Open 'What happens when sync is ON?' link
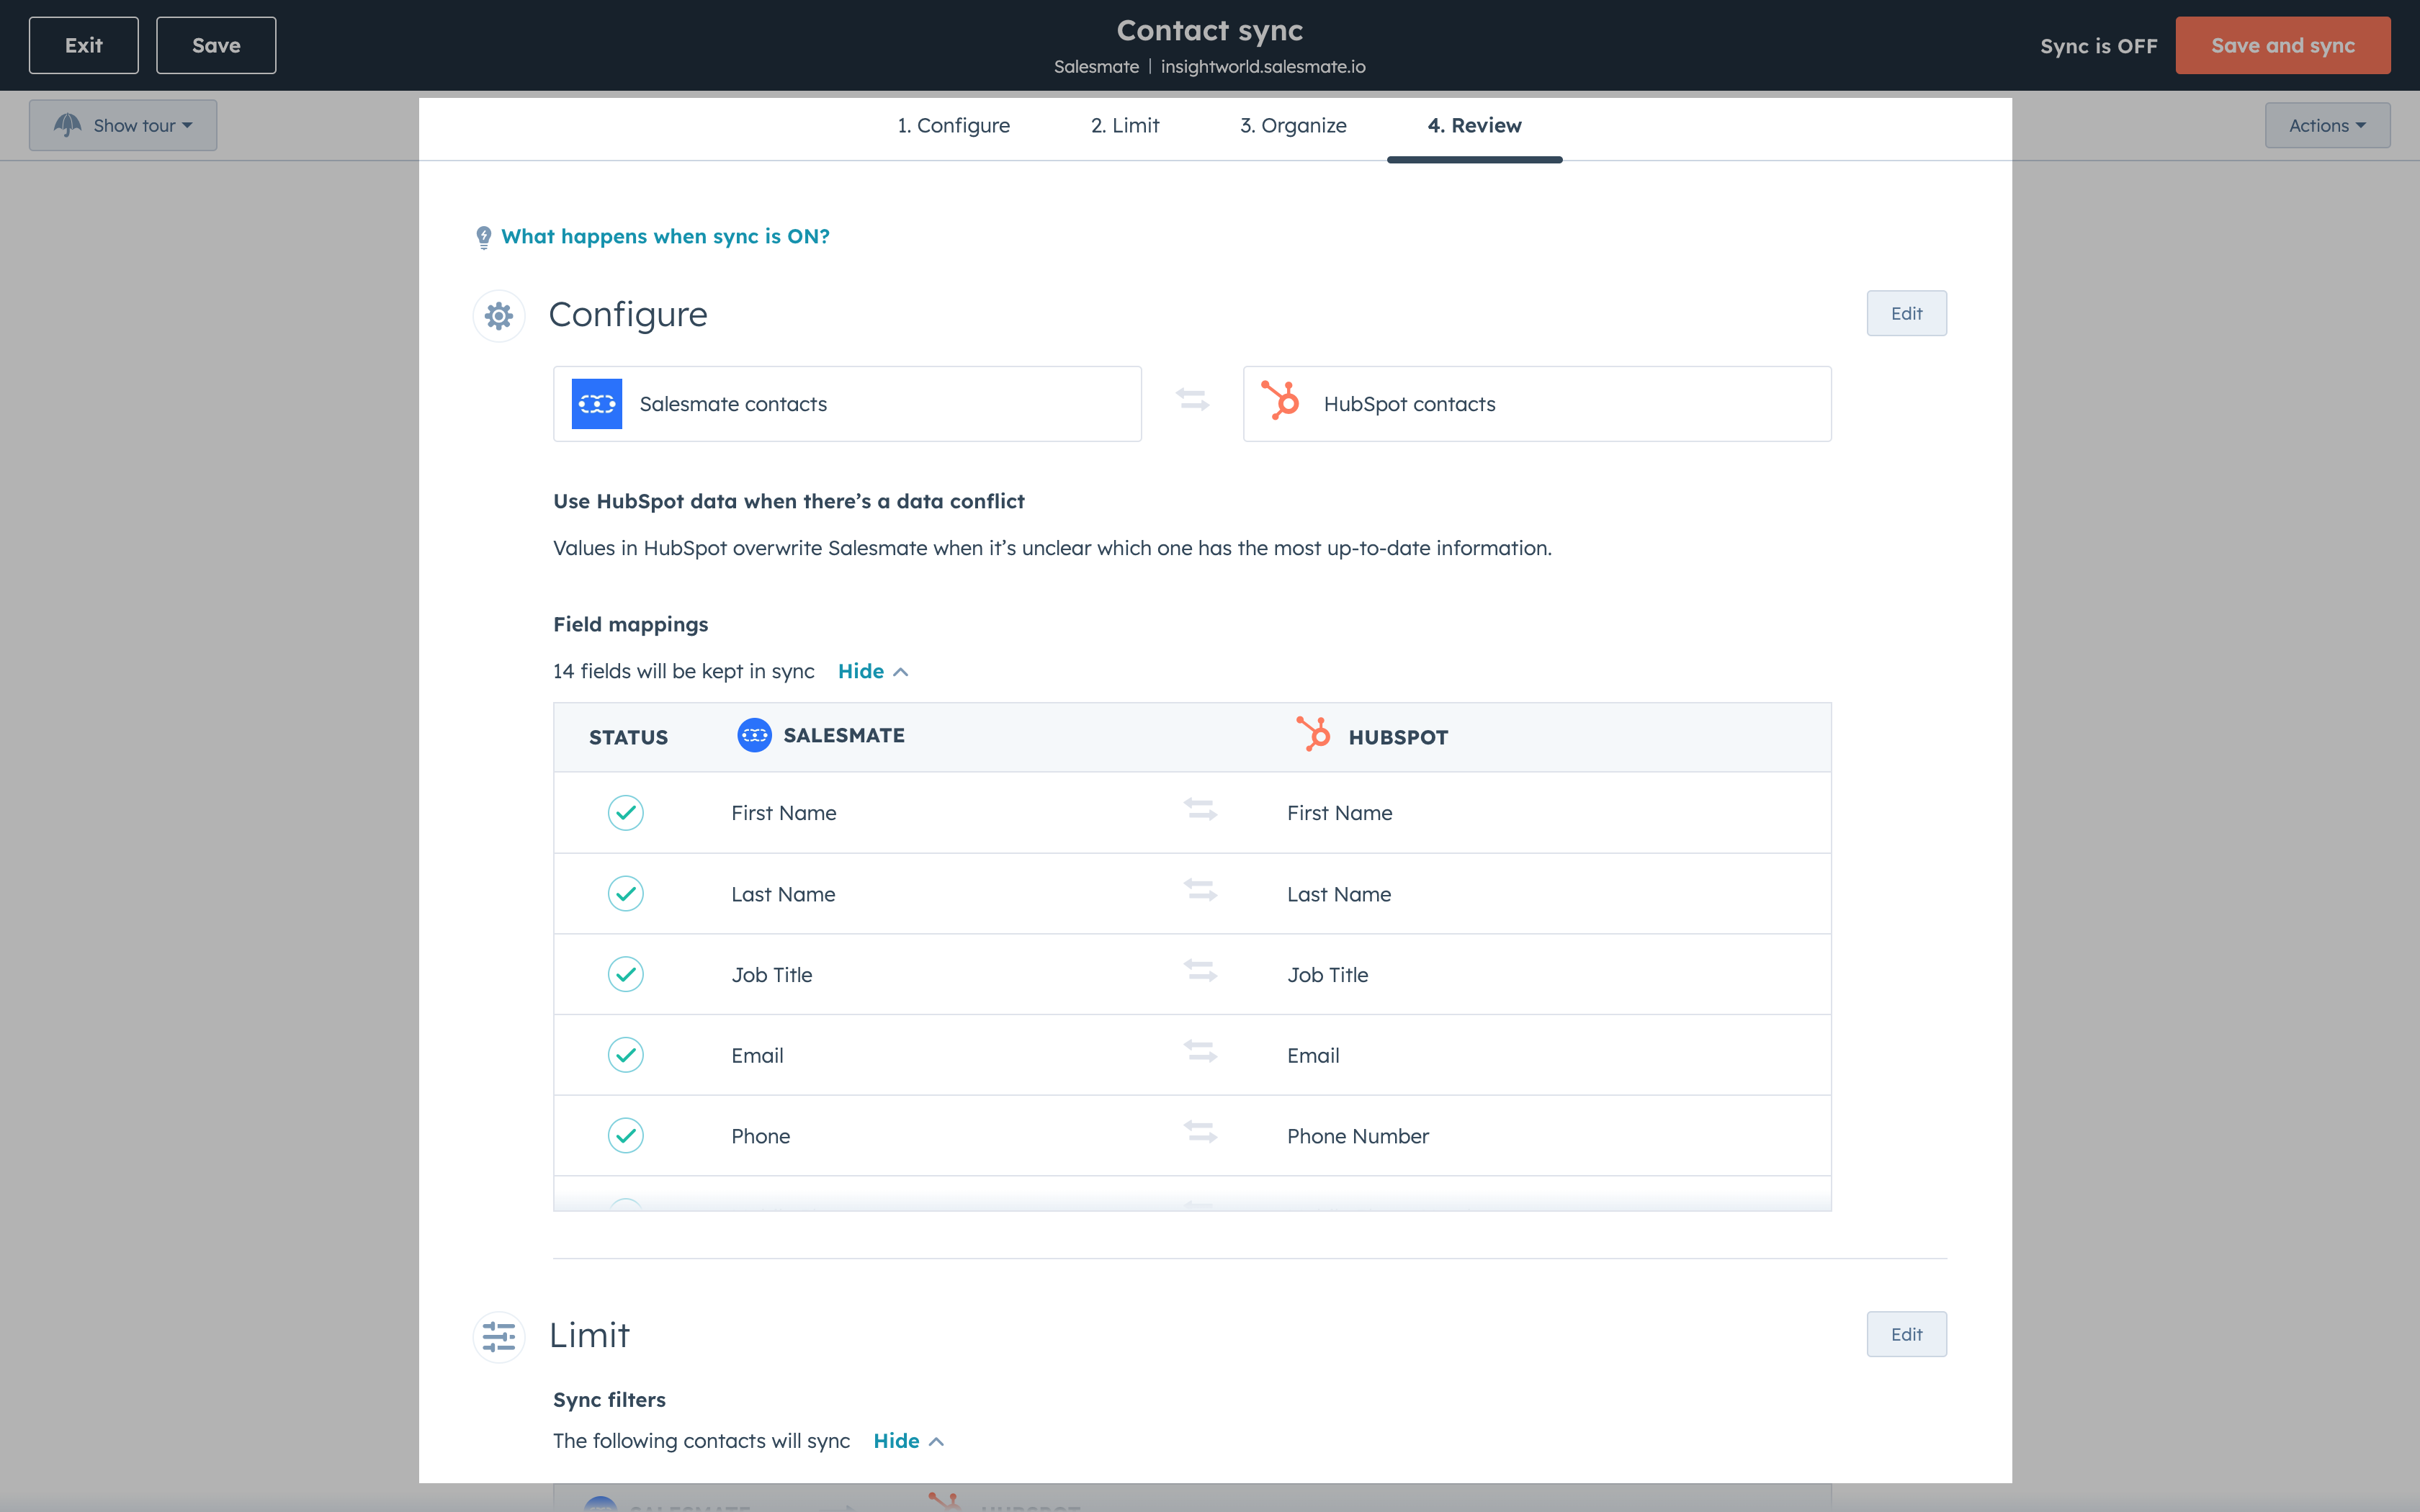Image resolution: width=2420 pixels, height=1512 pixels. (x=665, y=237)
